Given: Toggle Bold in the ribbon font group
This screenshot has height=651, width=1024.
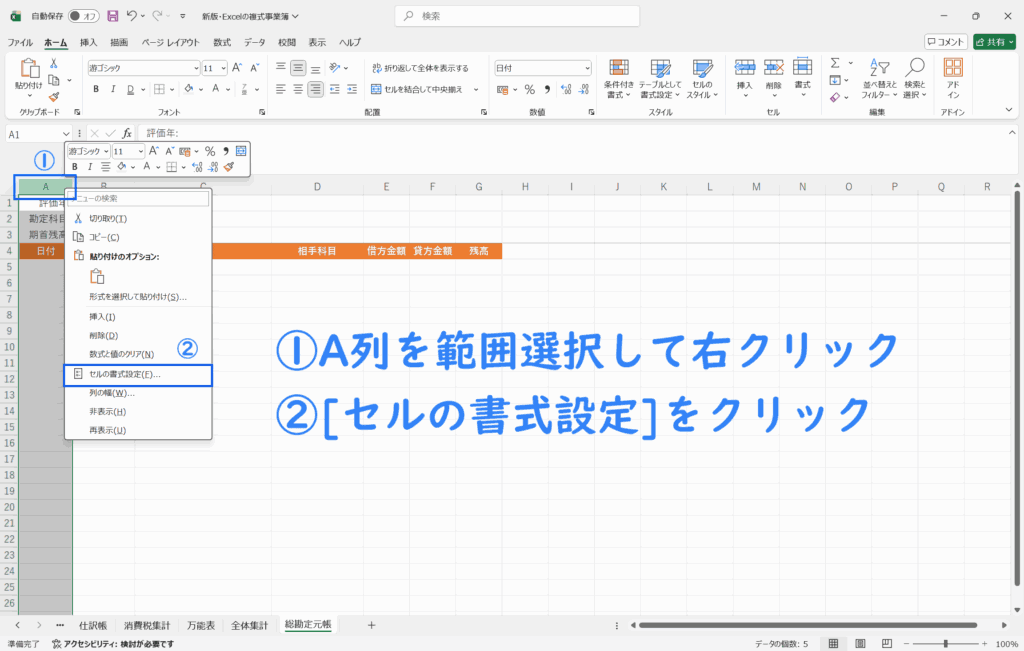Looking at the screenshot, I should click(96, 89).
